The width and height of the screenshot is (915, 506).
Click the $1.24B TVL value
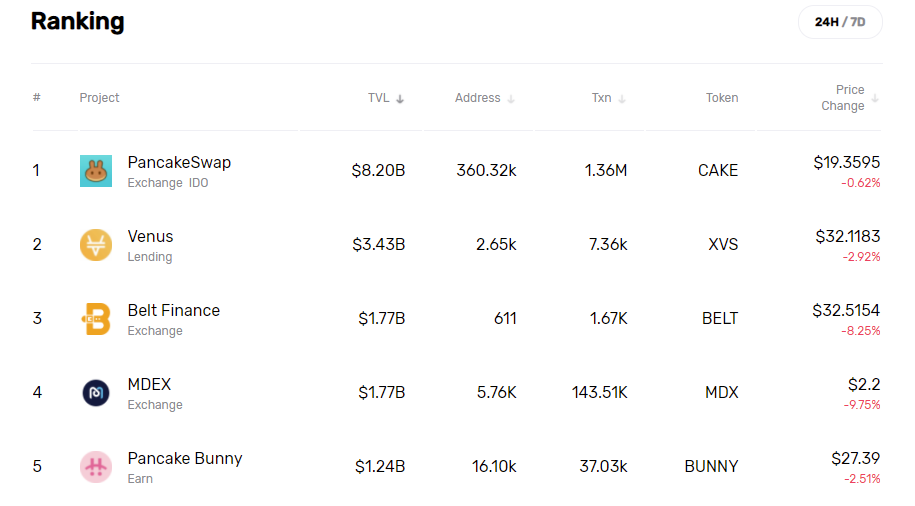pos(380,467)
